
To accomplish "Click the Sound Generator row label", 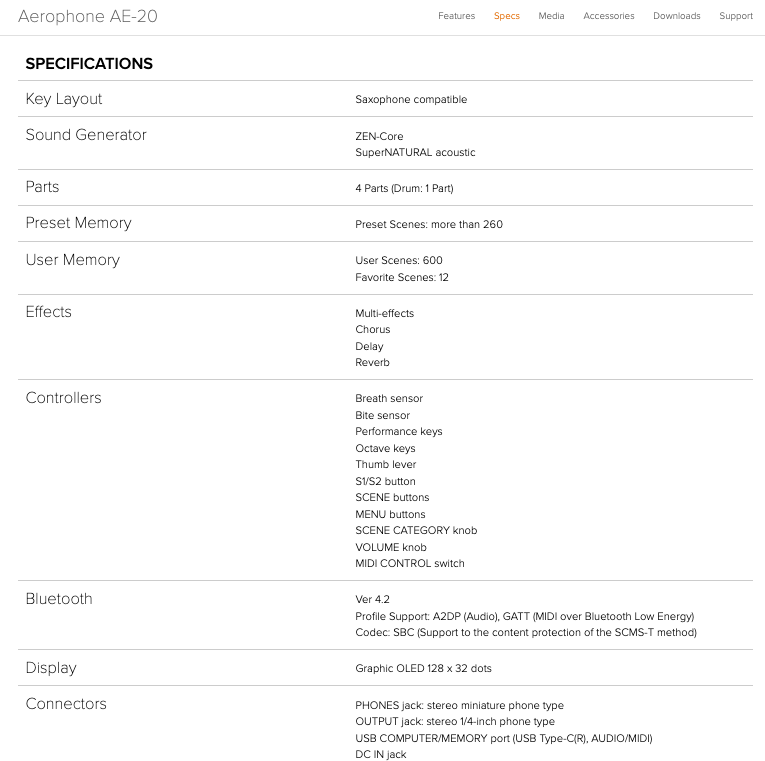I will point(86,135).
